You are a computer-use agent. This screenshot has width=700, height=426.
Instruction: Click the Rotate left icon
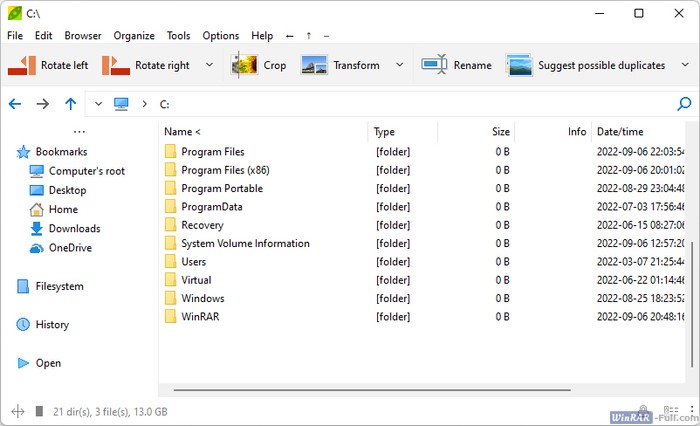click(22, 65)
